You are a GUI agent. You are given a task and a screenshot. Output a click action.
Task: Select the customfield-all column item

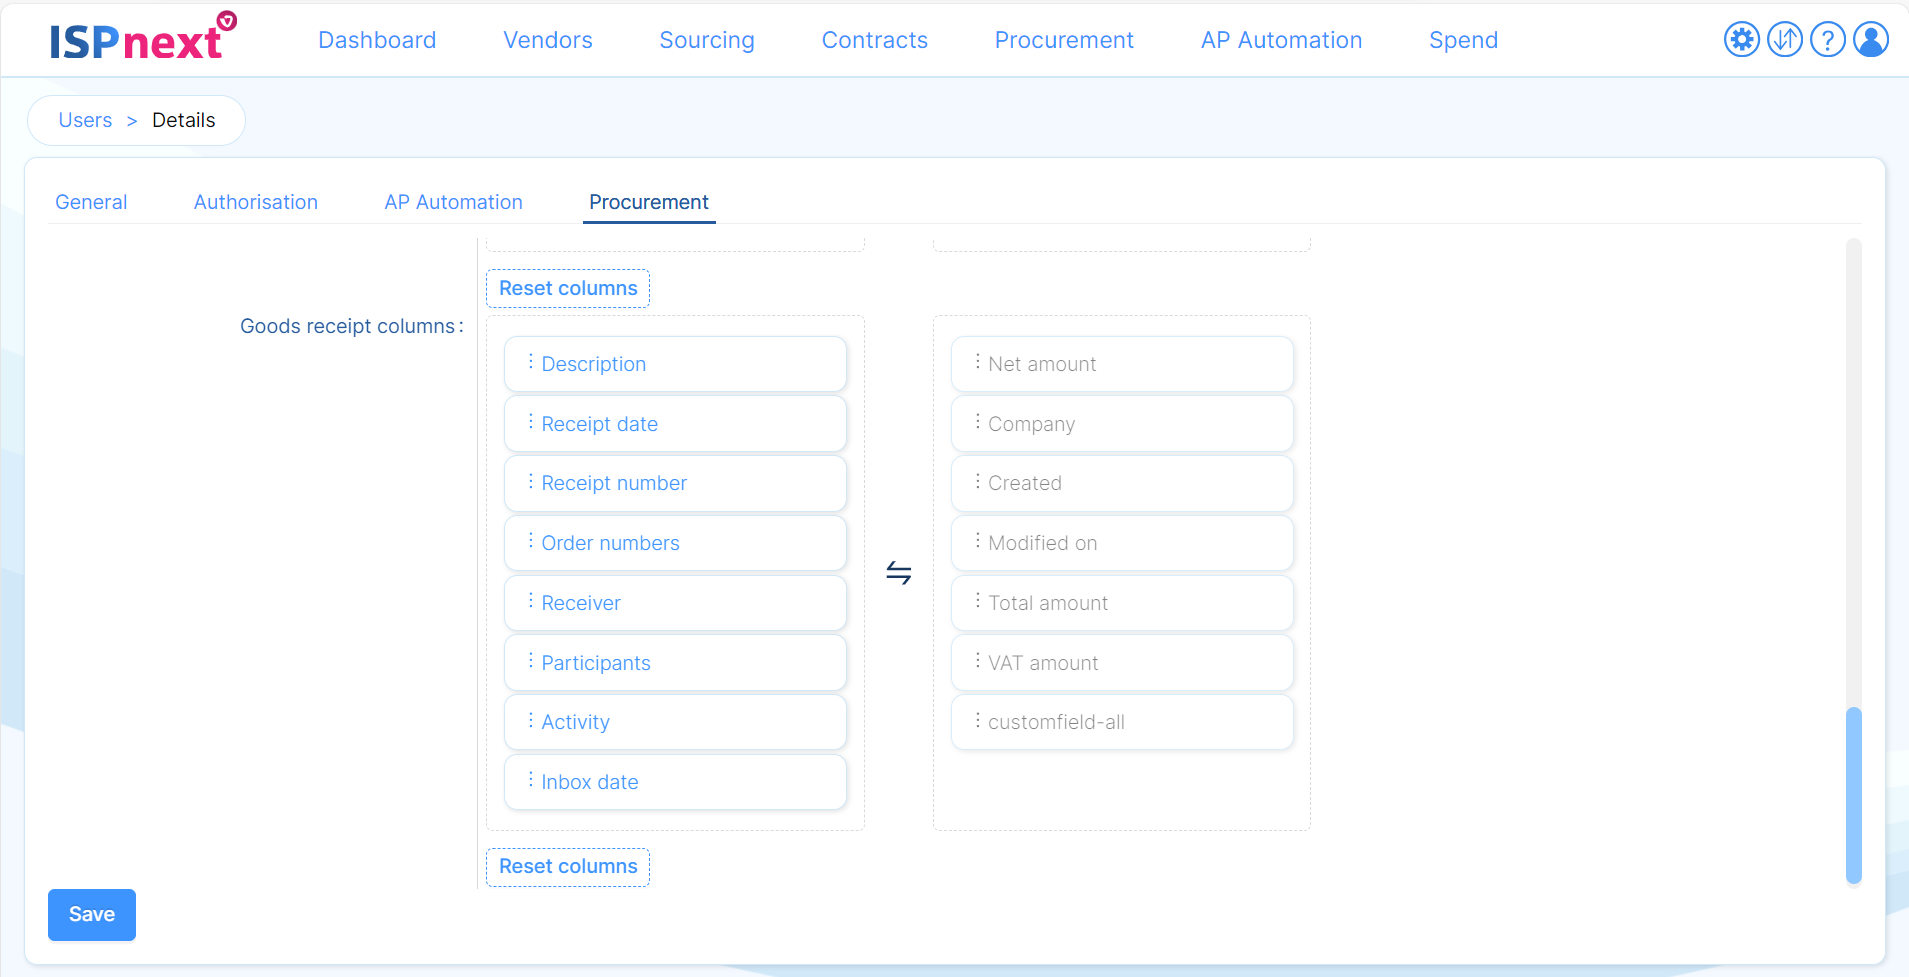click(1121, 722)
